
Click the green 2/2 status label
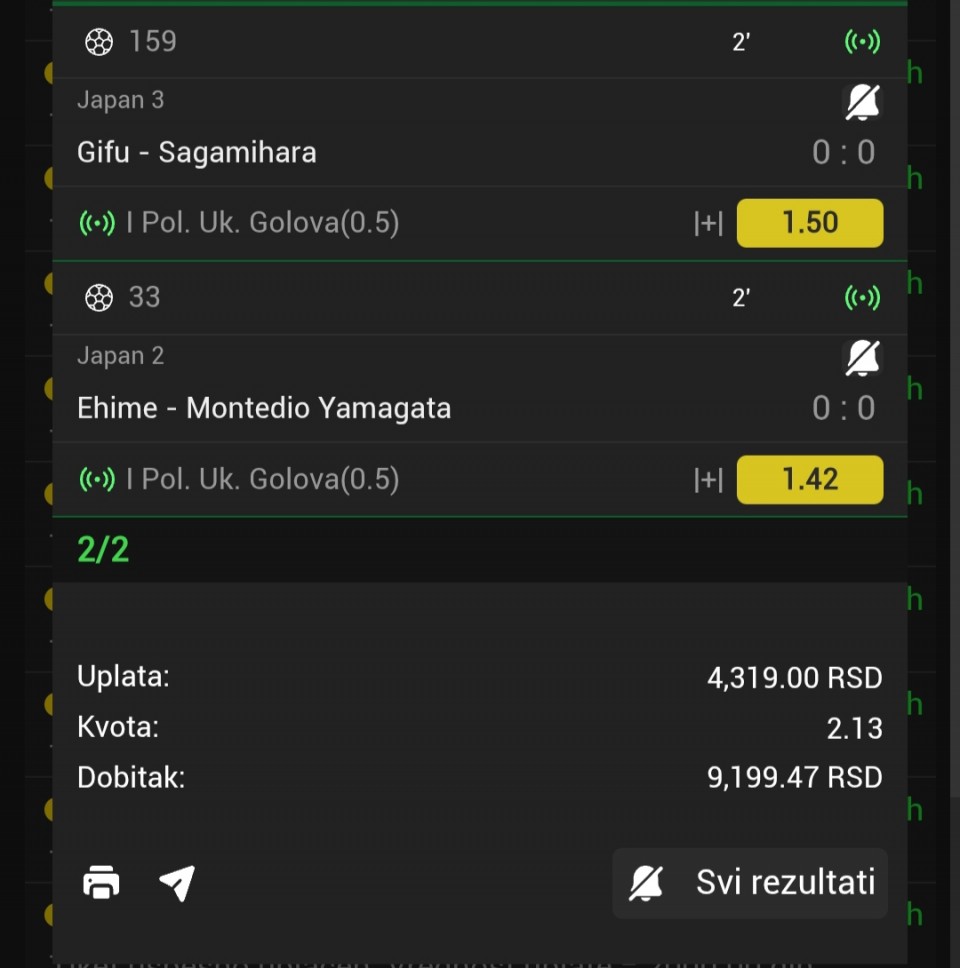click(x=103, y=549)
